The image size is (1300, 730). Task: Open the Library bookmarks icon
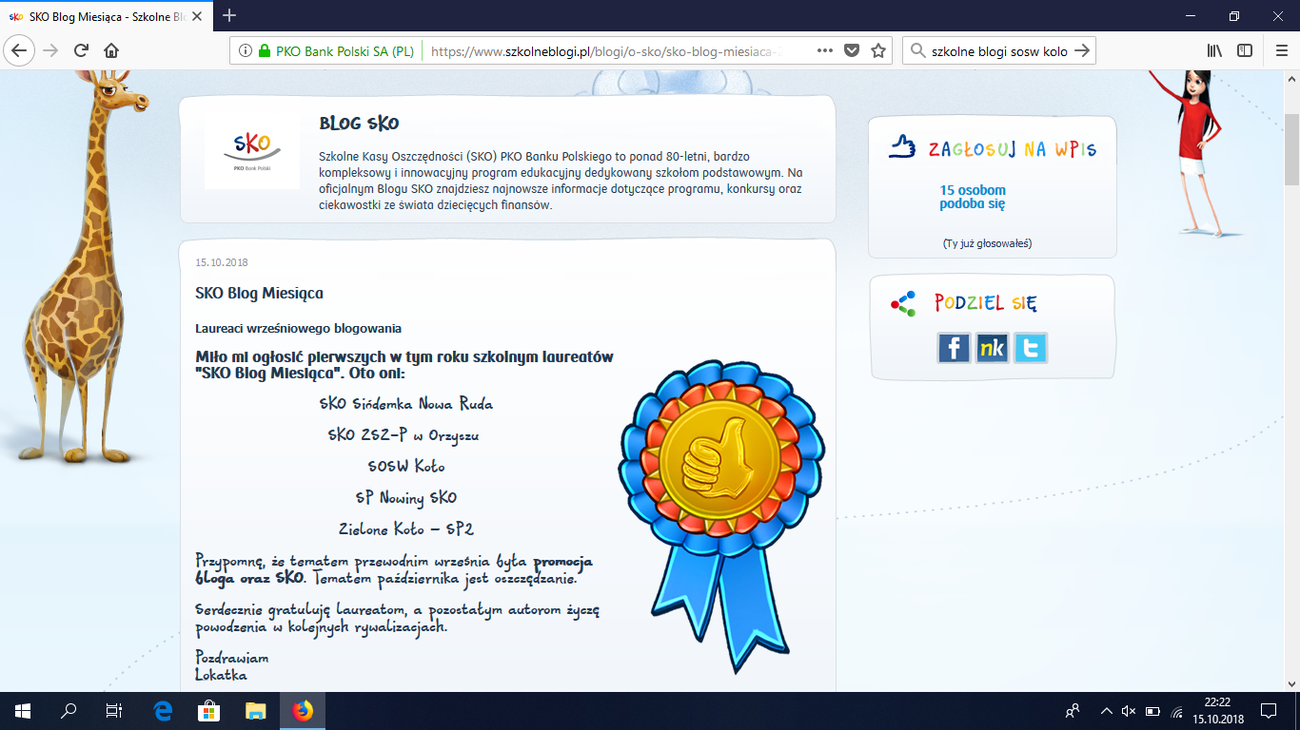click(x=1214, y=51)
